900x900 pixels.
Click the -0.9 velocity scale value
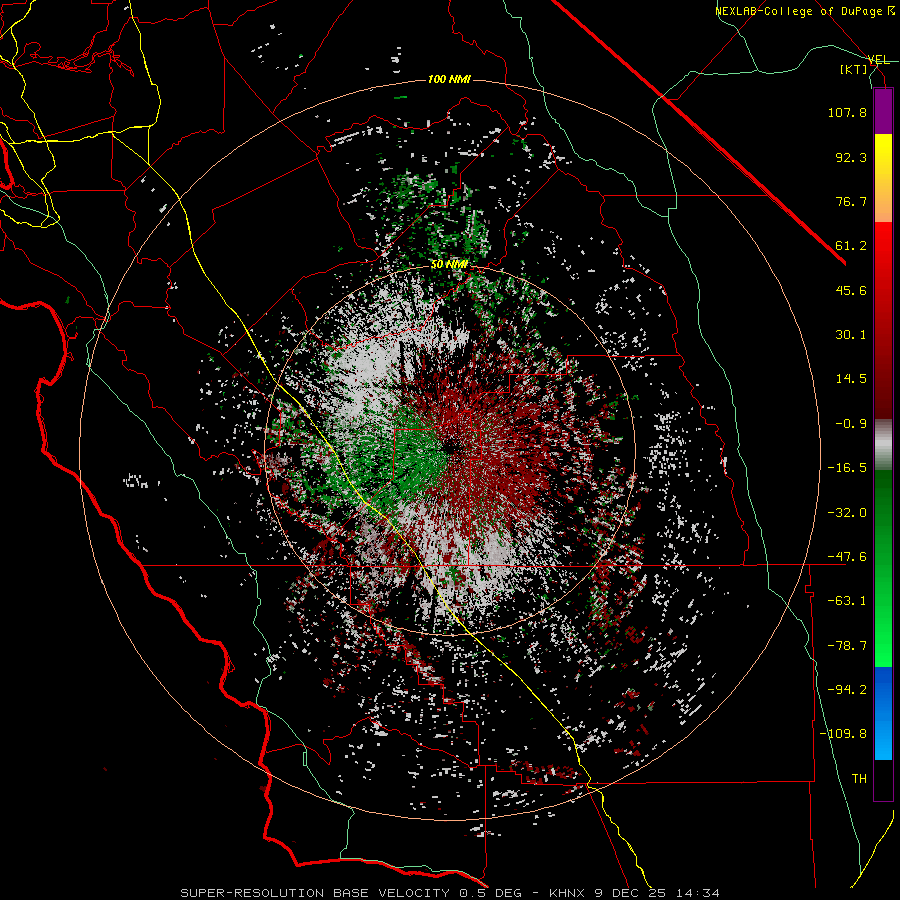(x=851, y=424)
